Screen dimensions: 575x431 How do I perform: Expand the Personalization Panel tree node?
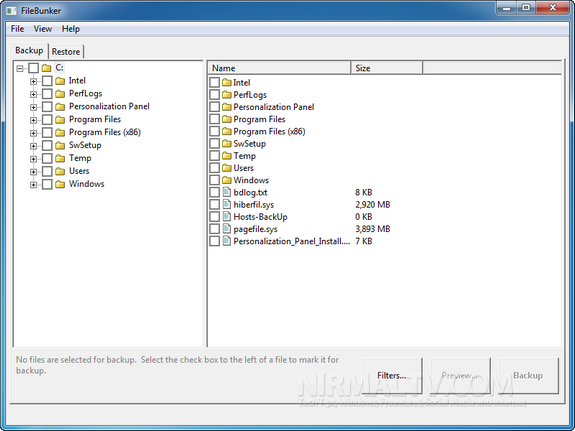[x=33, y=107]
